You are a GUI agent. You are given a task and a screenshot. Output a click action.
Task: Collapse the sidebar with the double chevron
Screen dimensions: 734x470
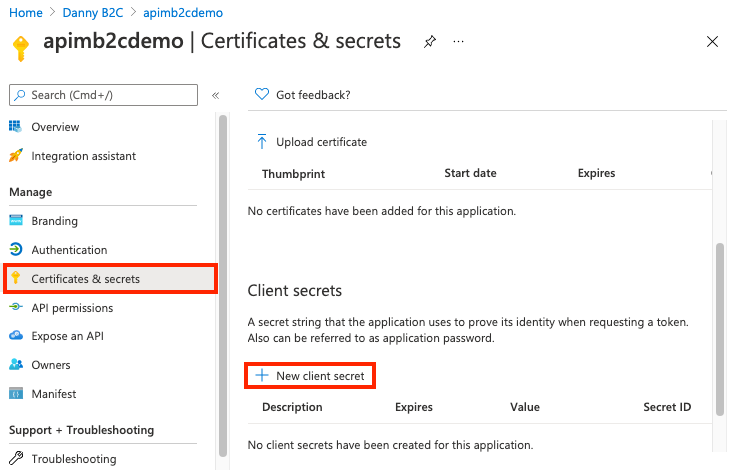click(x=215, y=95)
